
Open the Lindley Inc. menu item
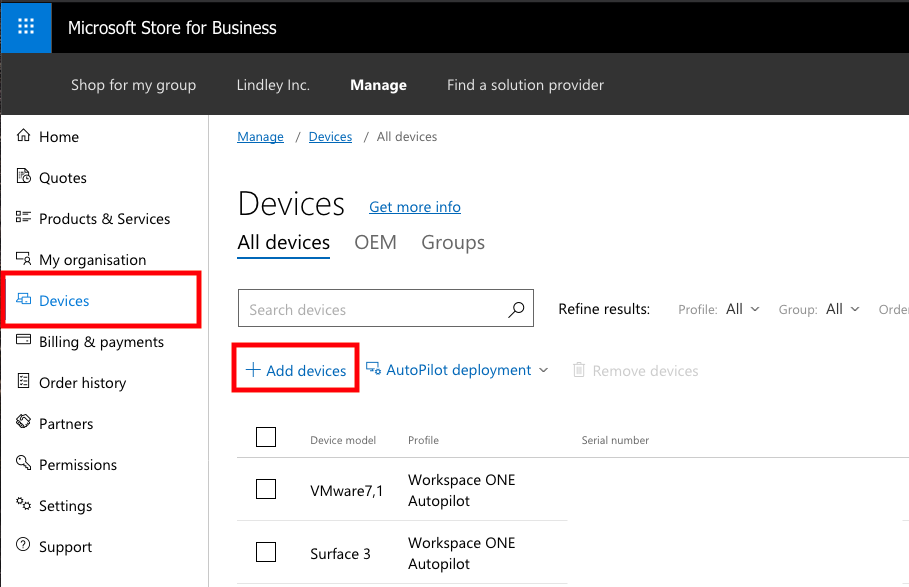(x=273, y=85)
